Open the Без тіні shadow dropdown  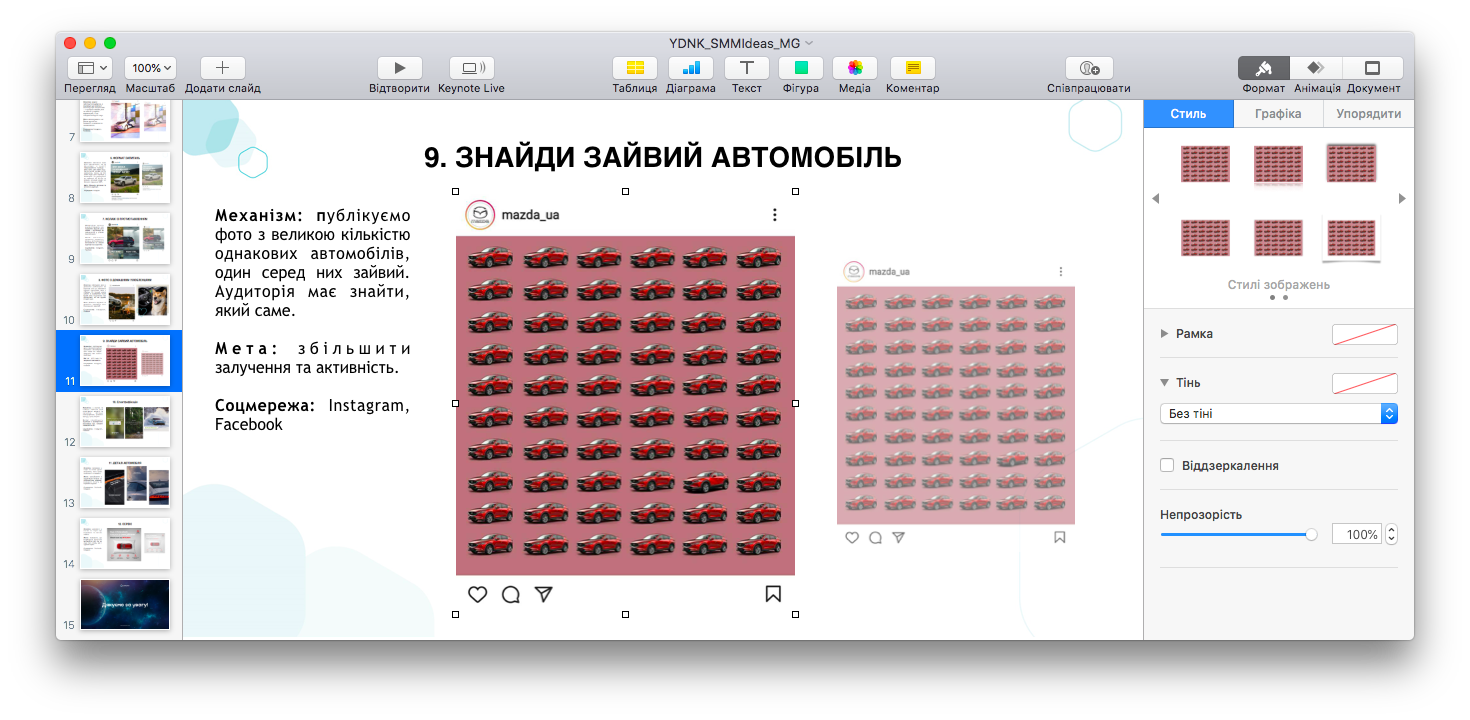(x=1278, y=413)
